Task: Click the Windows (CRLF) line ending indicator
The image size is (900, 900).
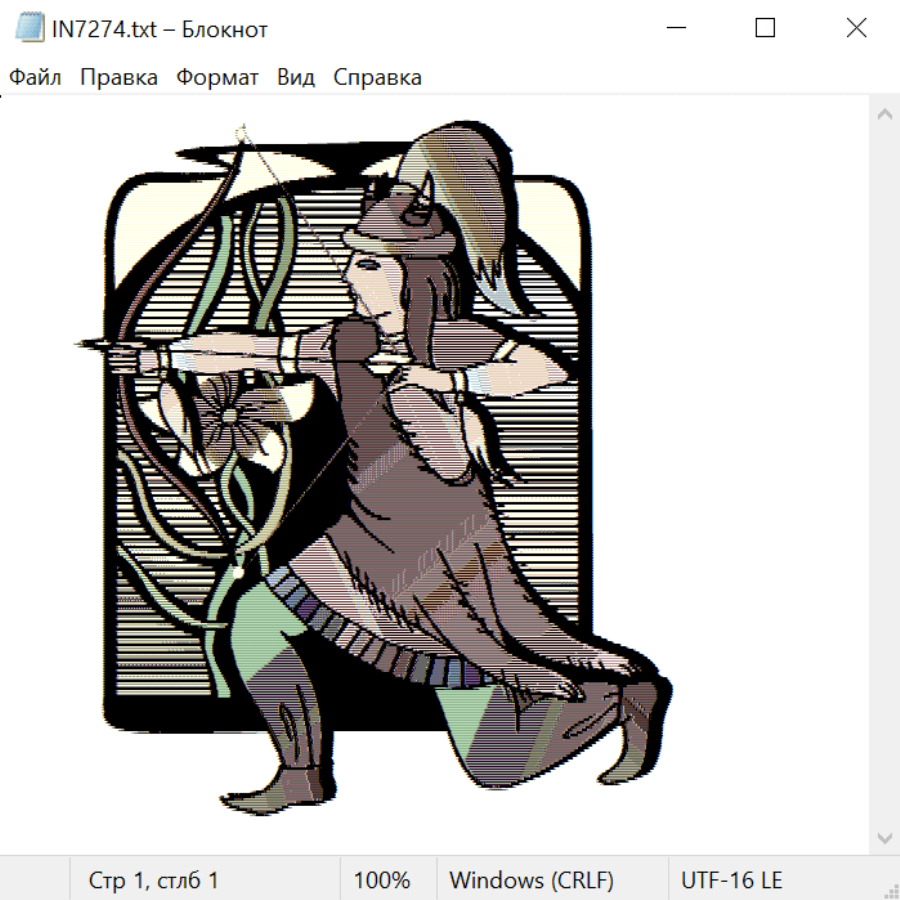Action: click(x=531, y=880)
